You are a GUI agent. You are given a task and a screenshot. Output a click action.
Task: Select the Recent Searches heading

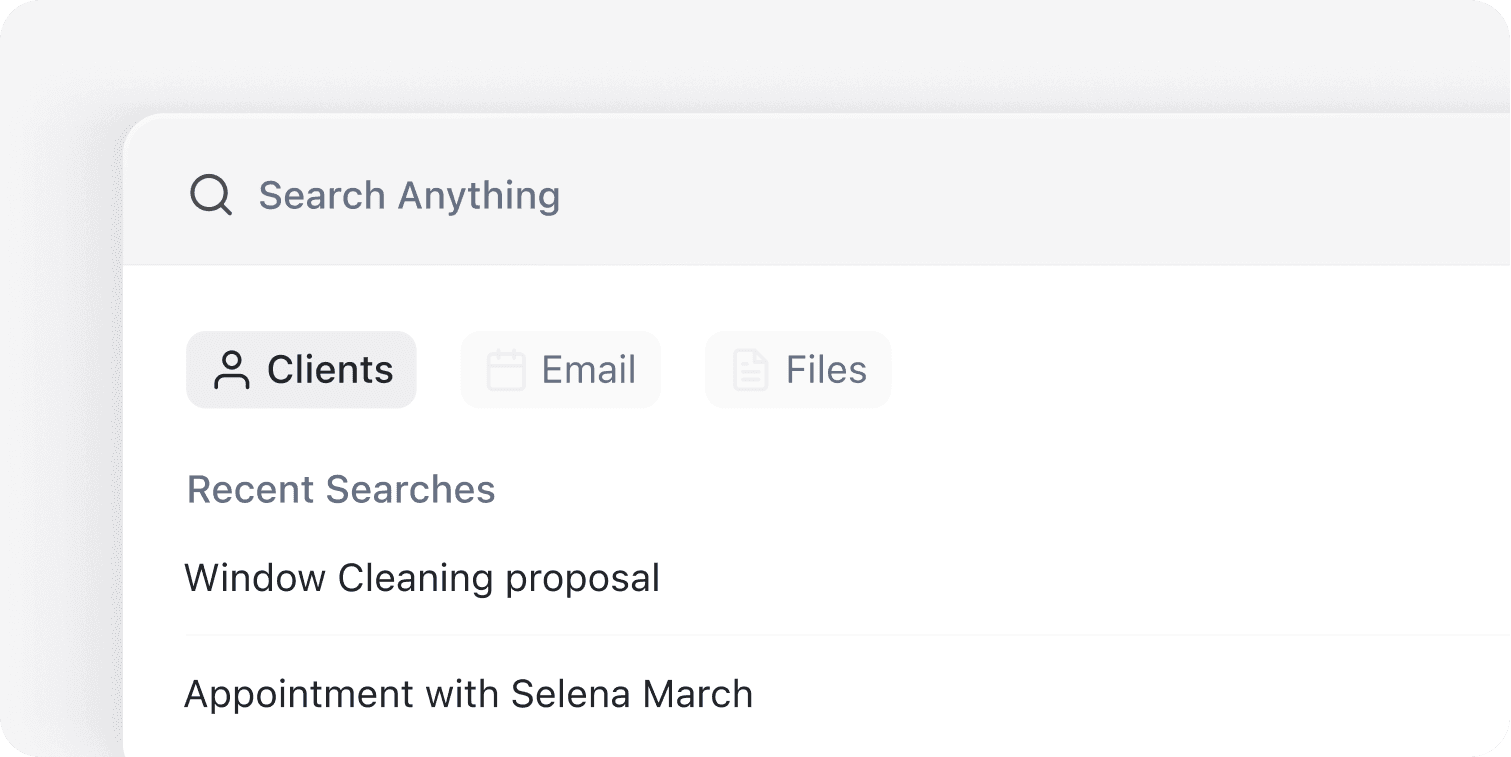point(341,489)
